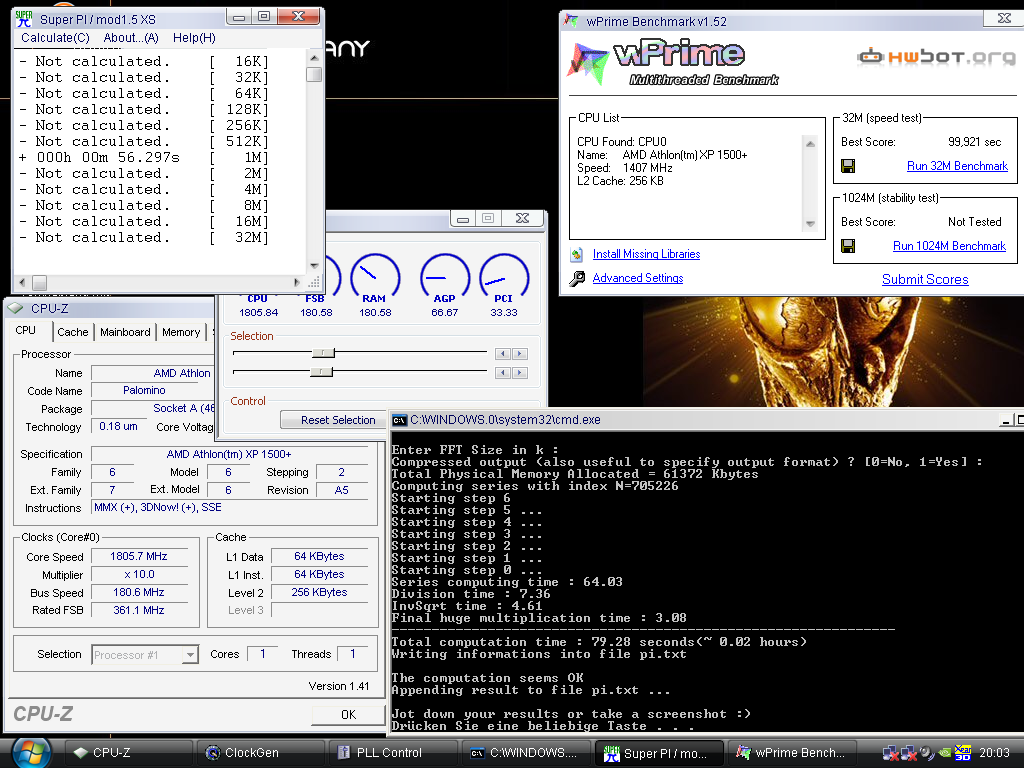Switch to the PLL Control taskbar button
The image size is (1024, 768).
(393, 753)
